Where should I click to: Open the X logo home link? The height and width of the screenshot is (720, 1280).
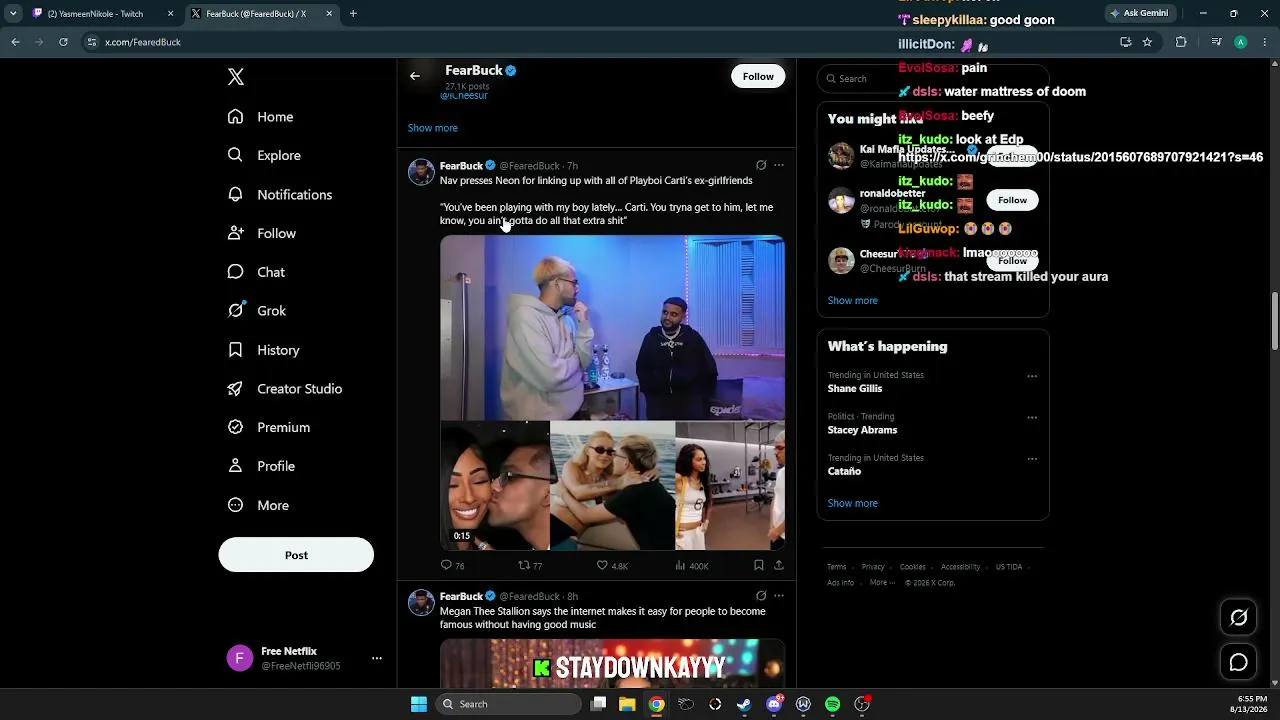coord(236,77)
